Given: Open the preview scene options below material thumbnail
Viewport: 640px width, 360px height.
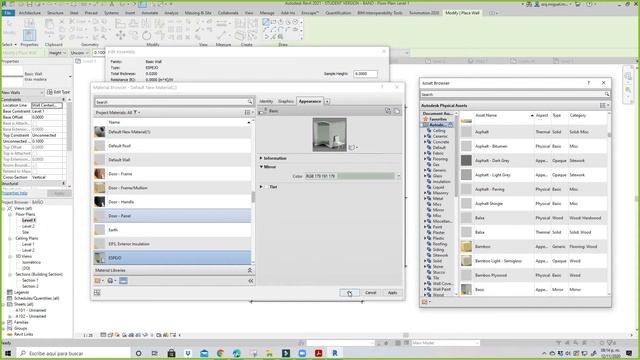Looking at the screenshot, I should [353, 147].
